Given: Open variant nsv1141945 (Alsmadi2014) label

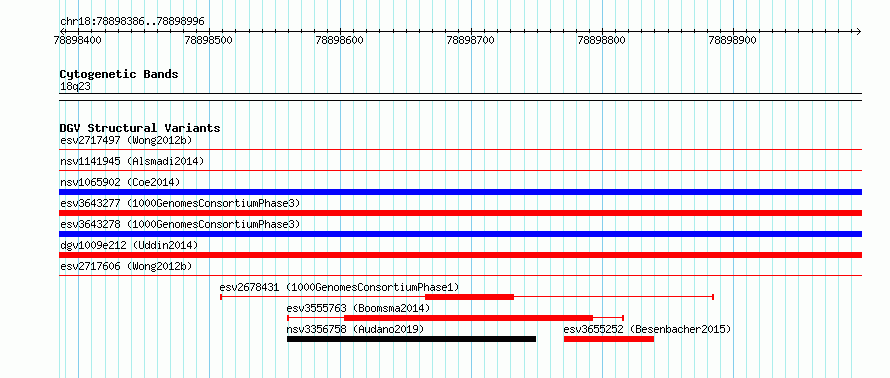Looking at the screenshot, I should (x=132, y=161).
